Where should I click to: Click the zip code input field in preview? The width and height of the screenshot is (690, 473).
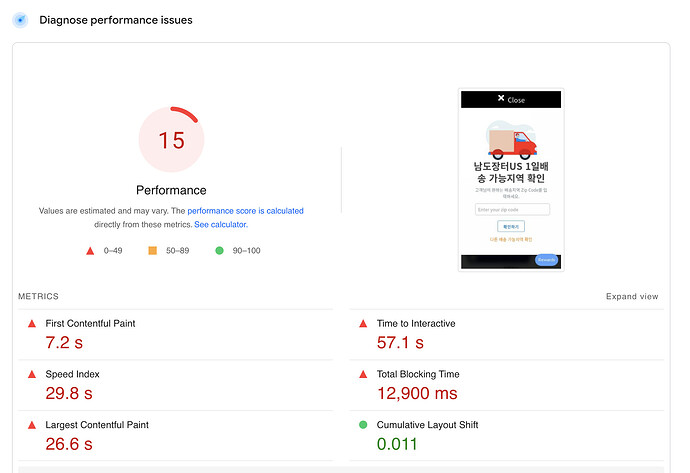tap(512, 209)
